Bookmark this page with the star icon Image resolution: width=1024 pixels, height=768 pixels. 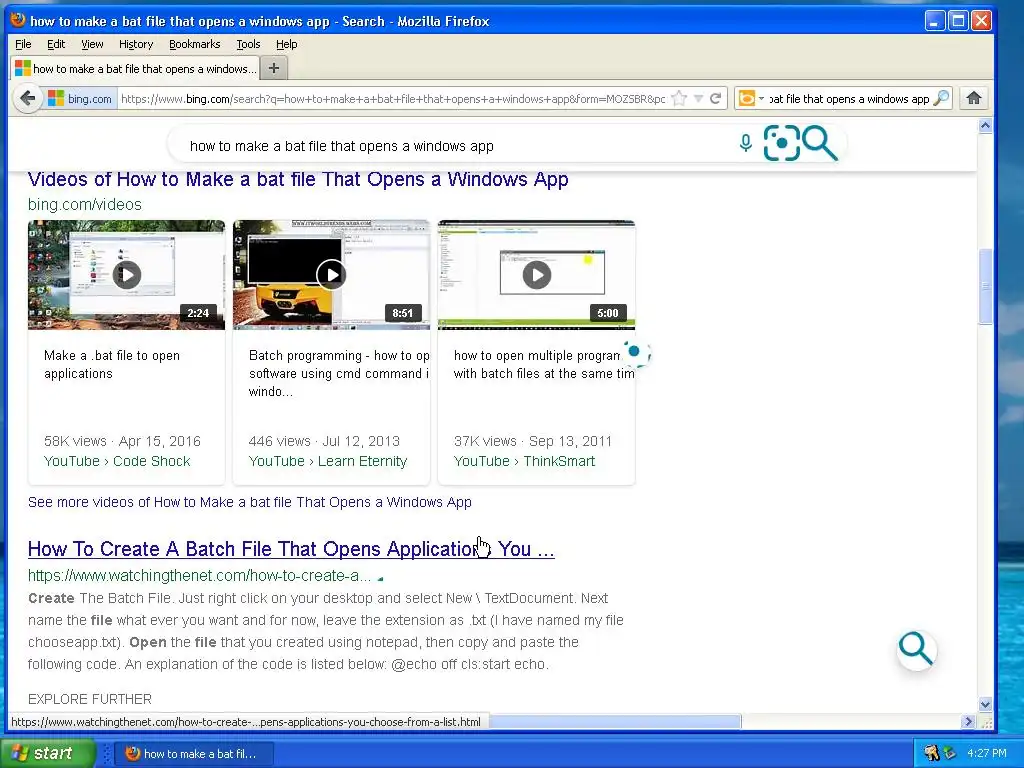[679, 99]
